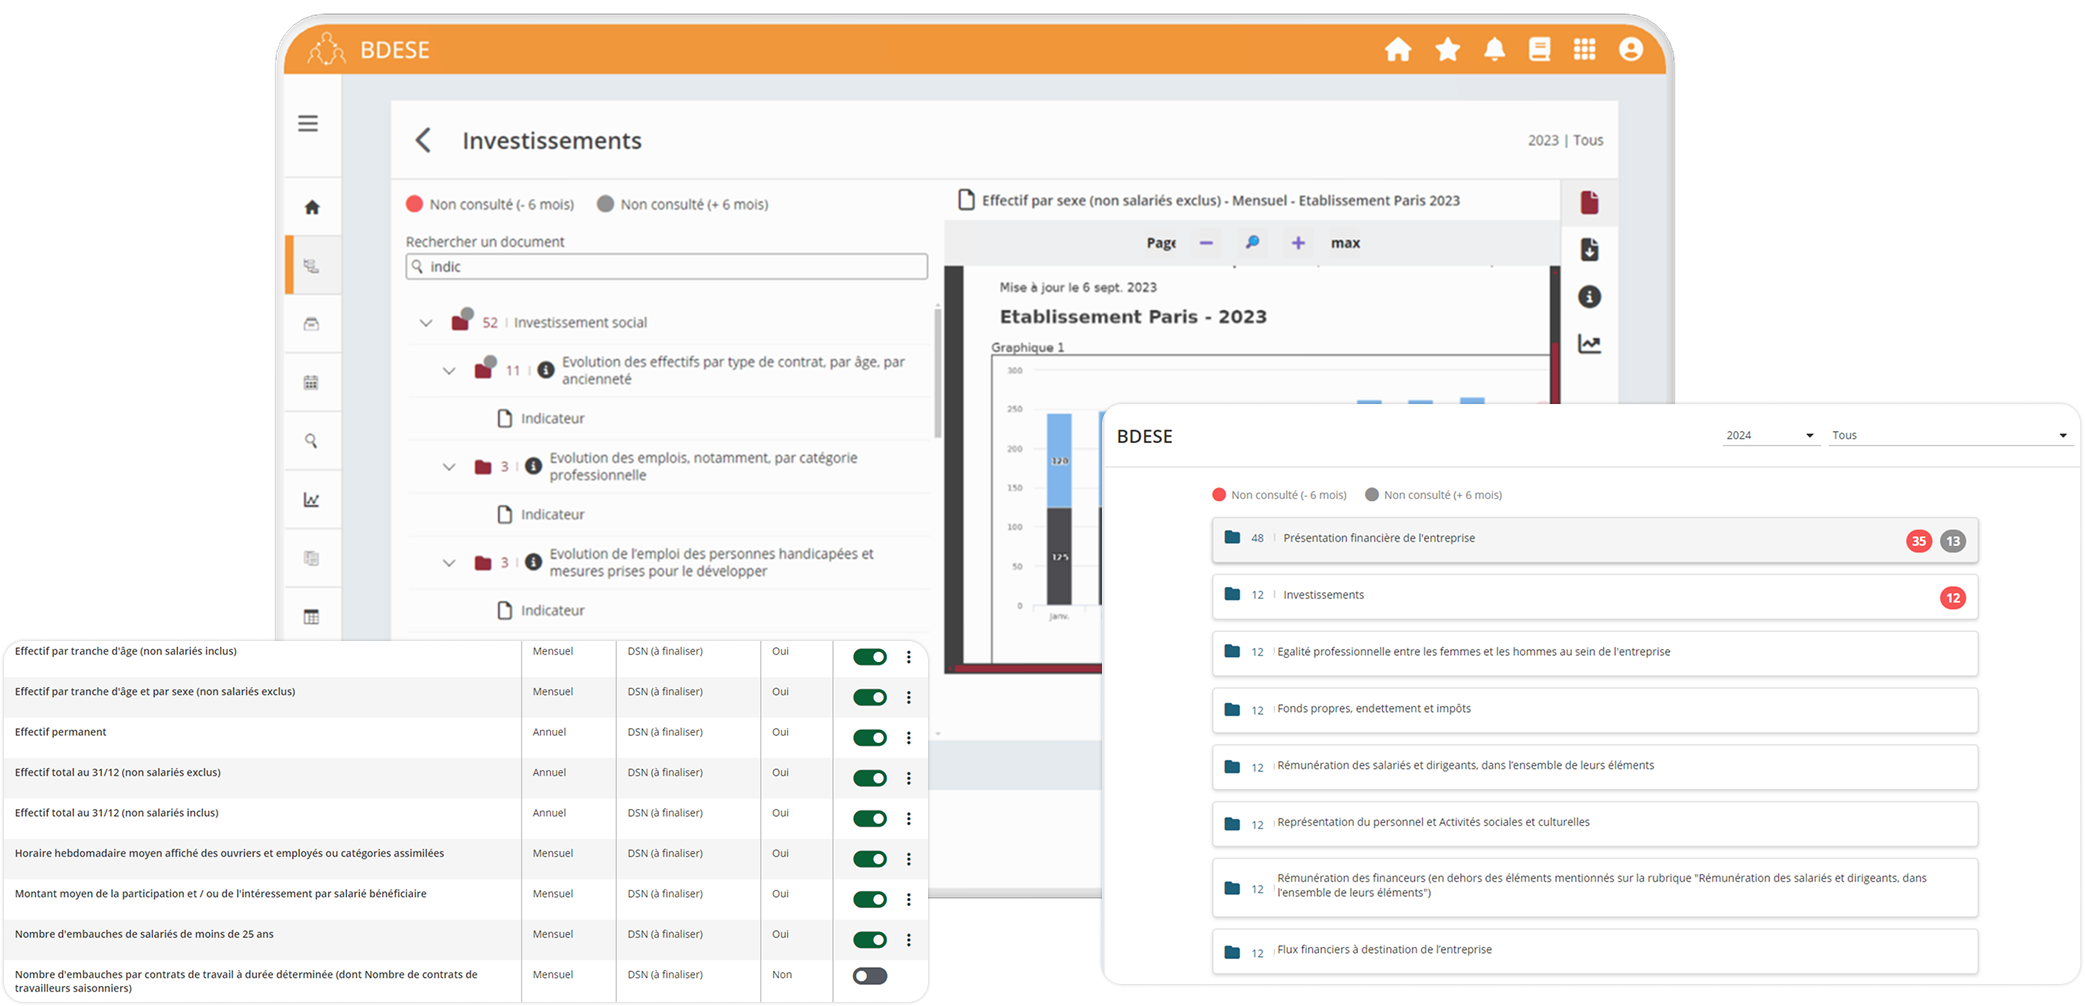Open the chart view icon in right panel

pyautogui.click(x=1589, y=344)
